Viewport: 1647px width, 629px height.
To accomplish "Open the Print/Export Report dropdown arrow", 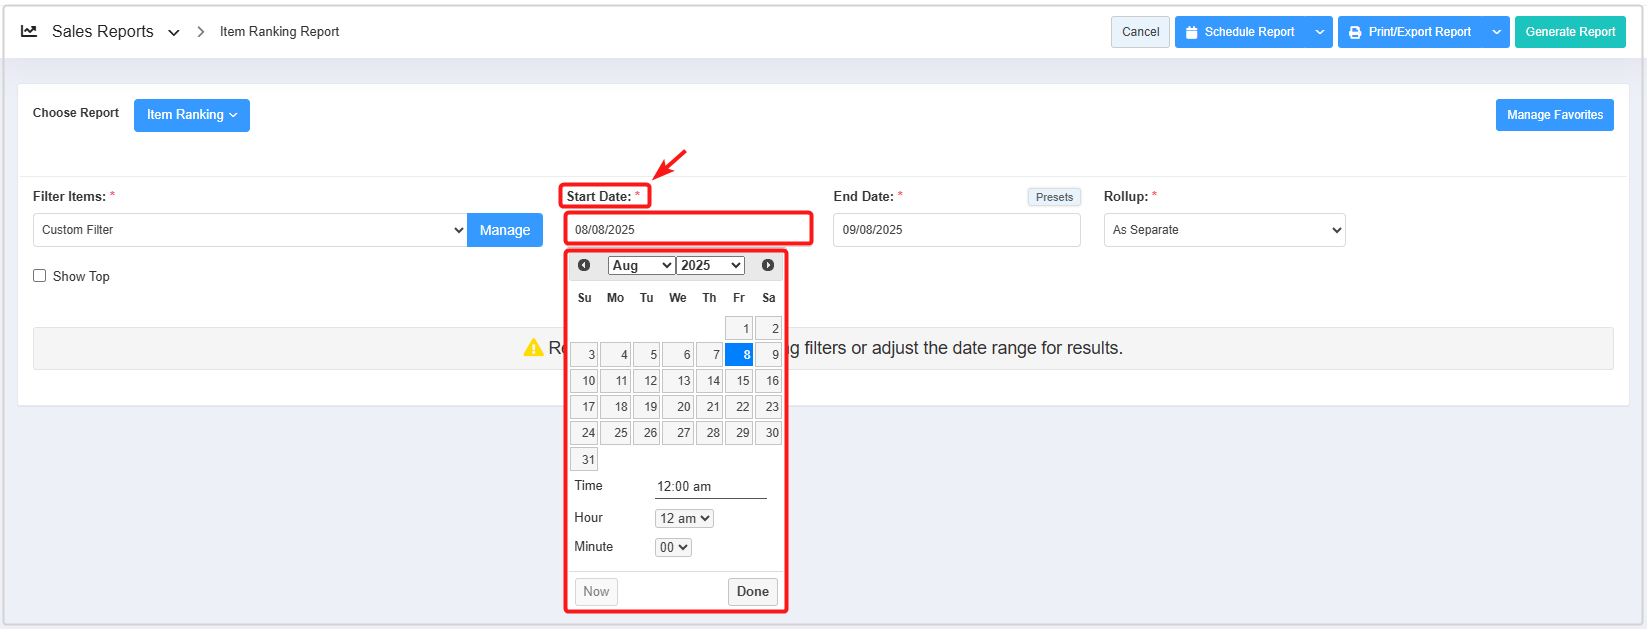I will tap(1497, 32).
